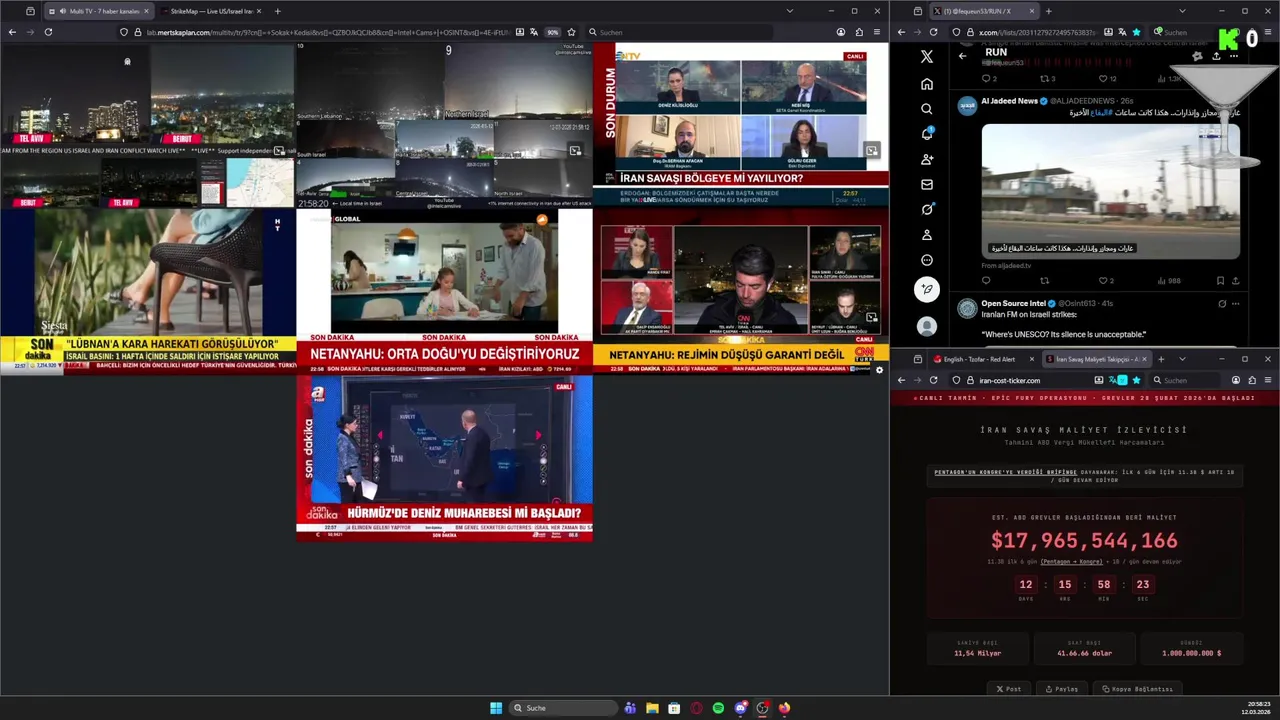Select the @fequeun53/RUN / X tab

click(983, 11)
